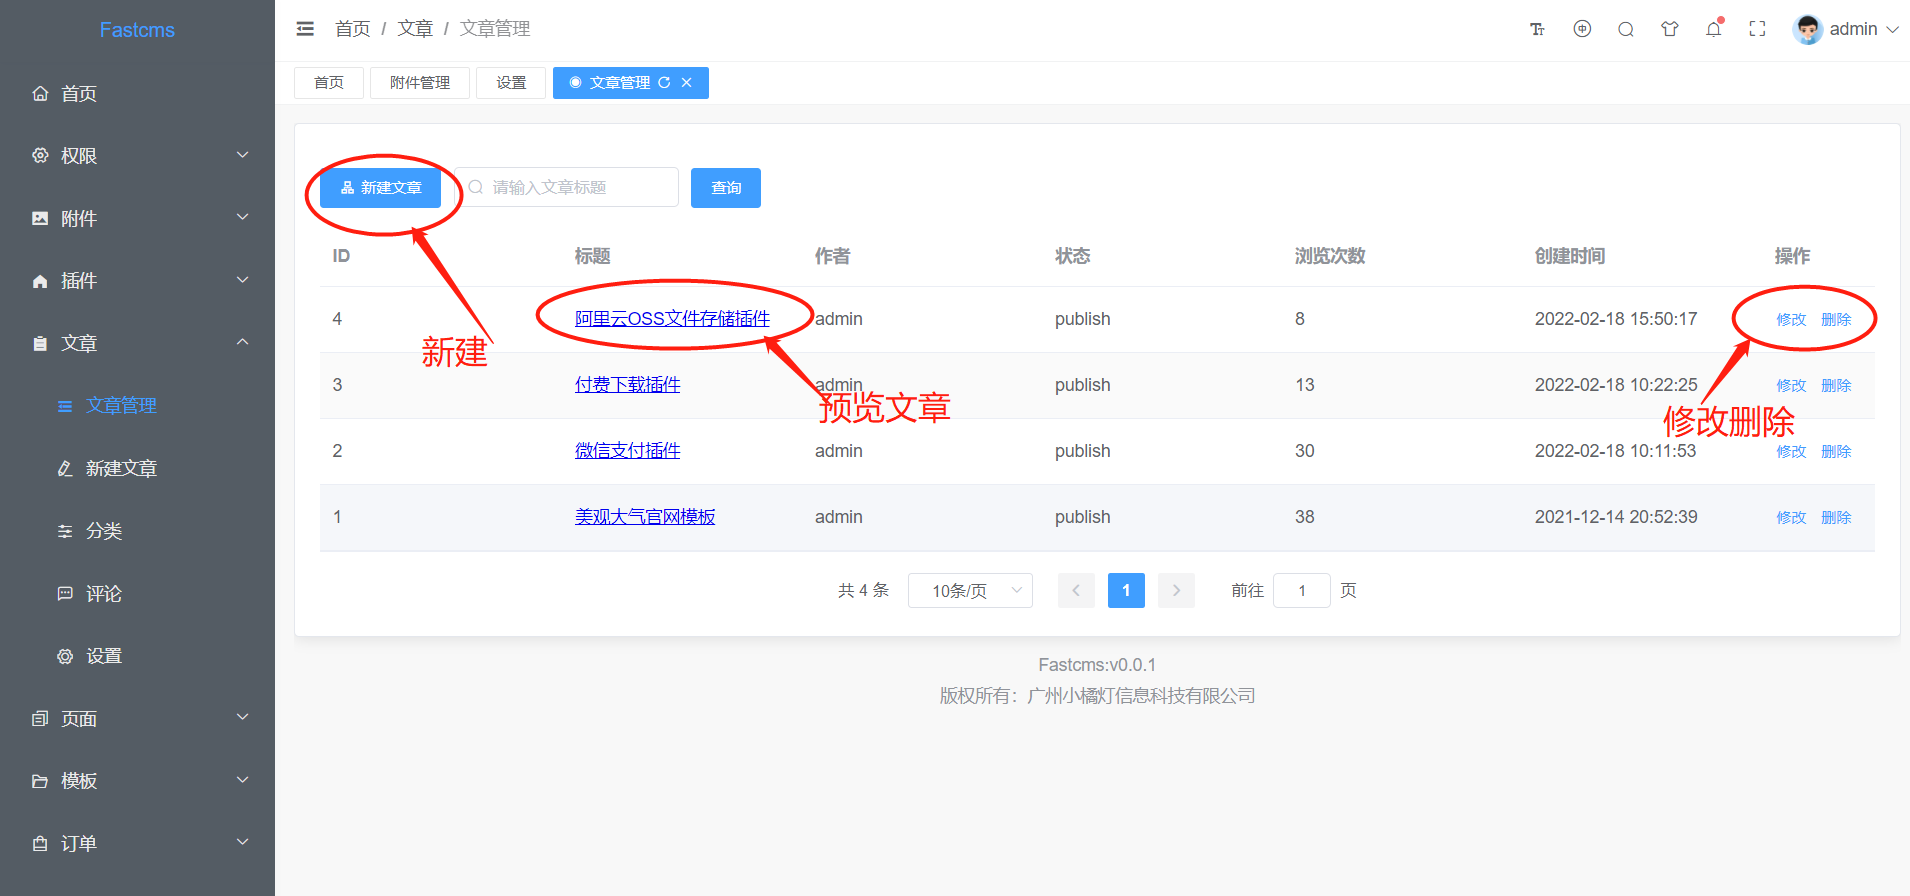Refresh the 文章管理 tab
1910x896 pixels.
tap(664, 83)
